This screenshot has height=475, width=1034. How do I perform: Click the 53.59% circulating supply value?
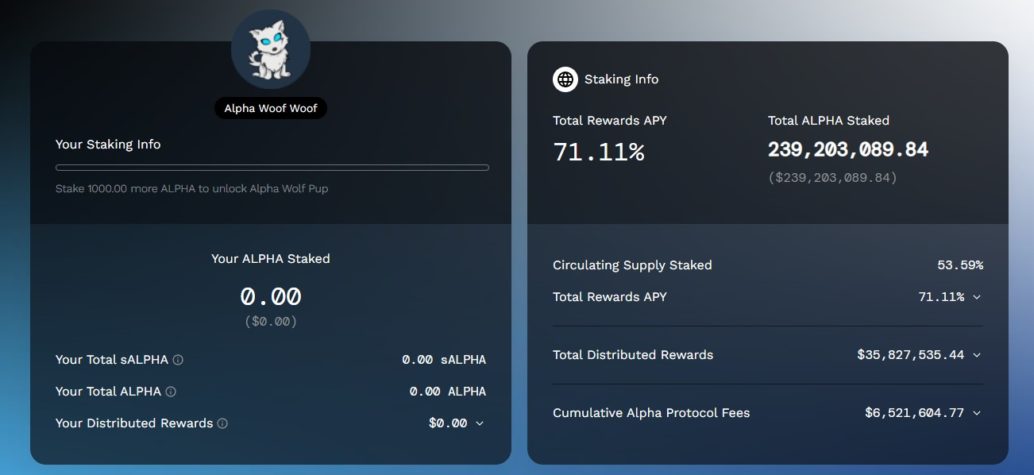point(959,265)
